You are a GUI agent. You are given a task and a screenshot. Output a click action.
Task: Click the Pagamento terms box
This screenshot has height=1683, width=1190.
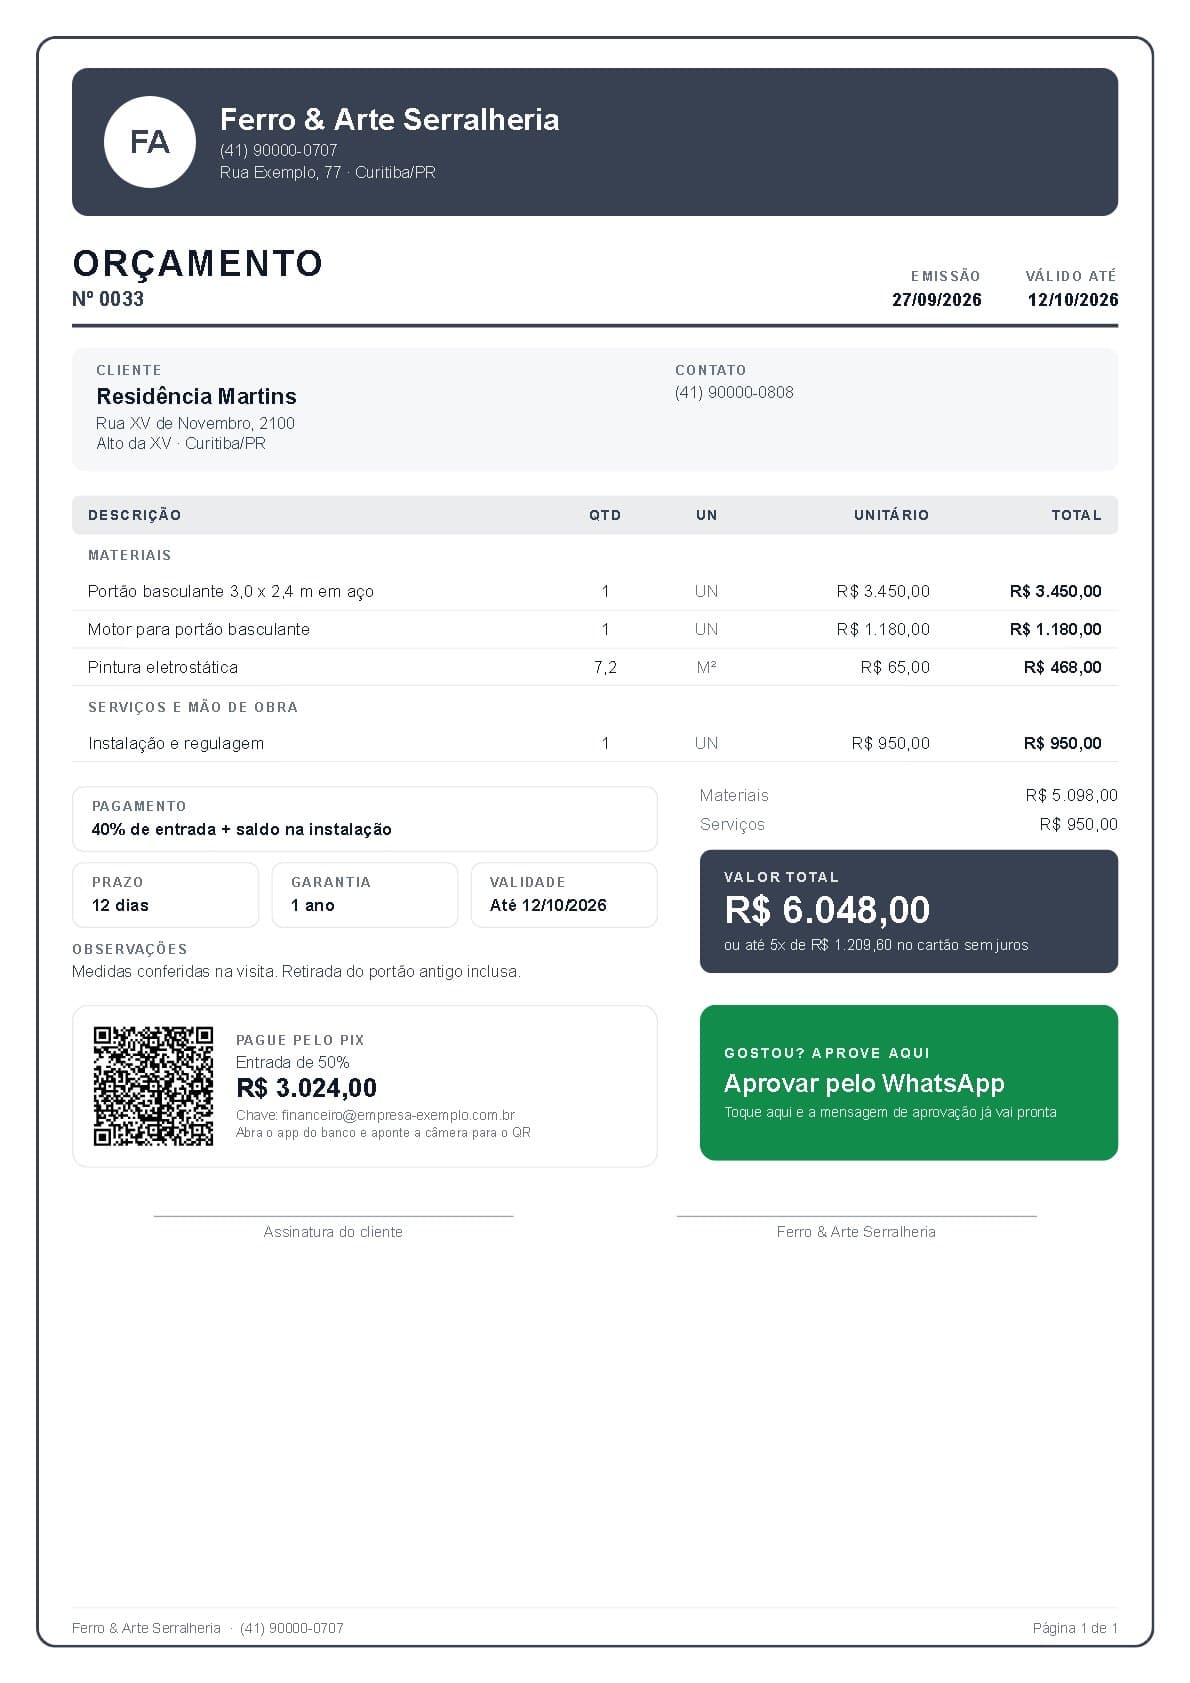[364, 819]
